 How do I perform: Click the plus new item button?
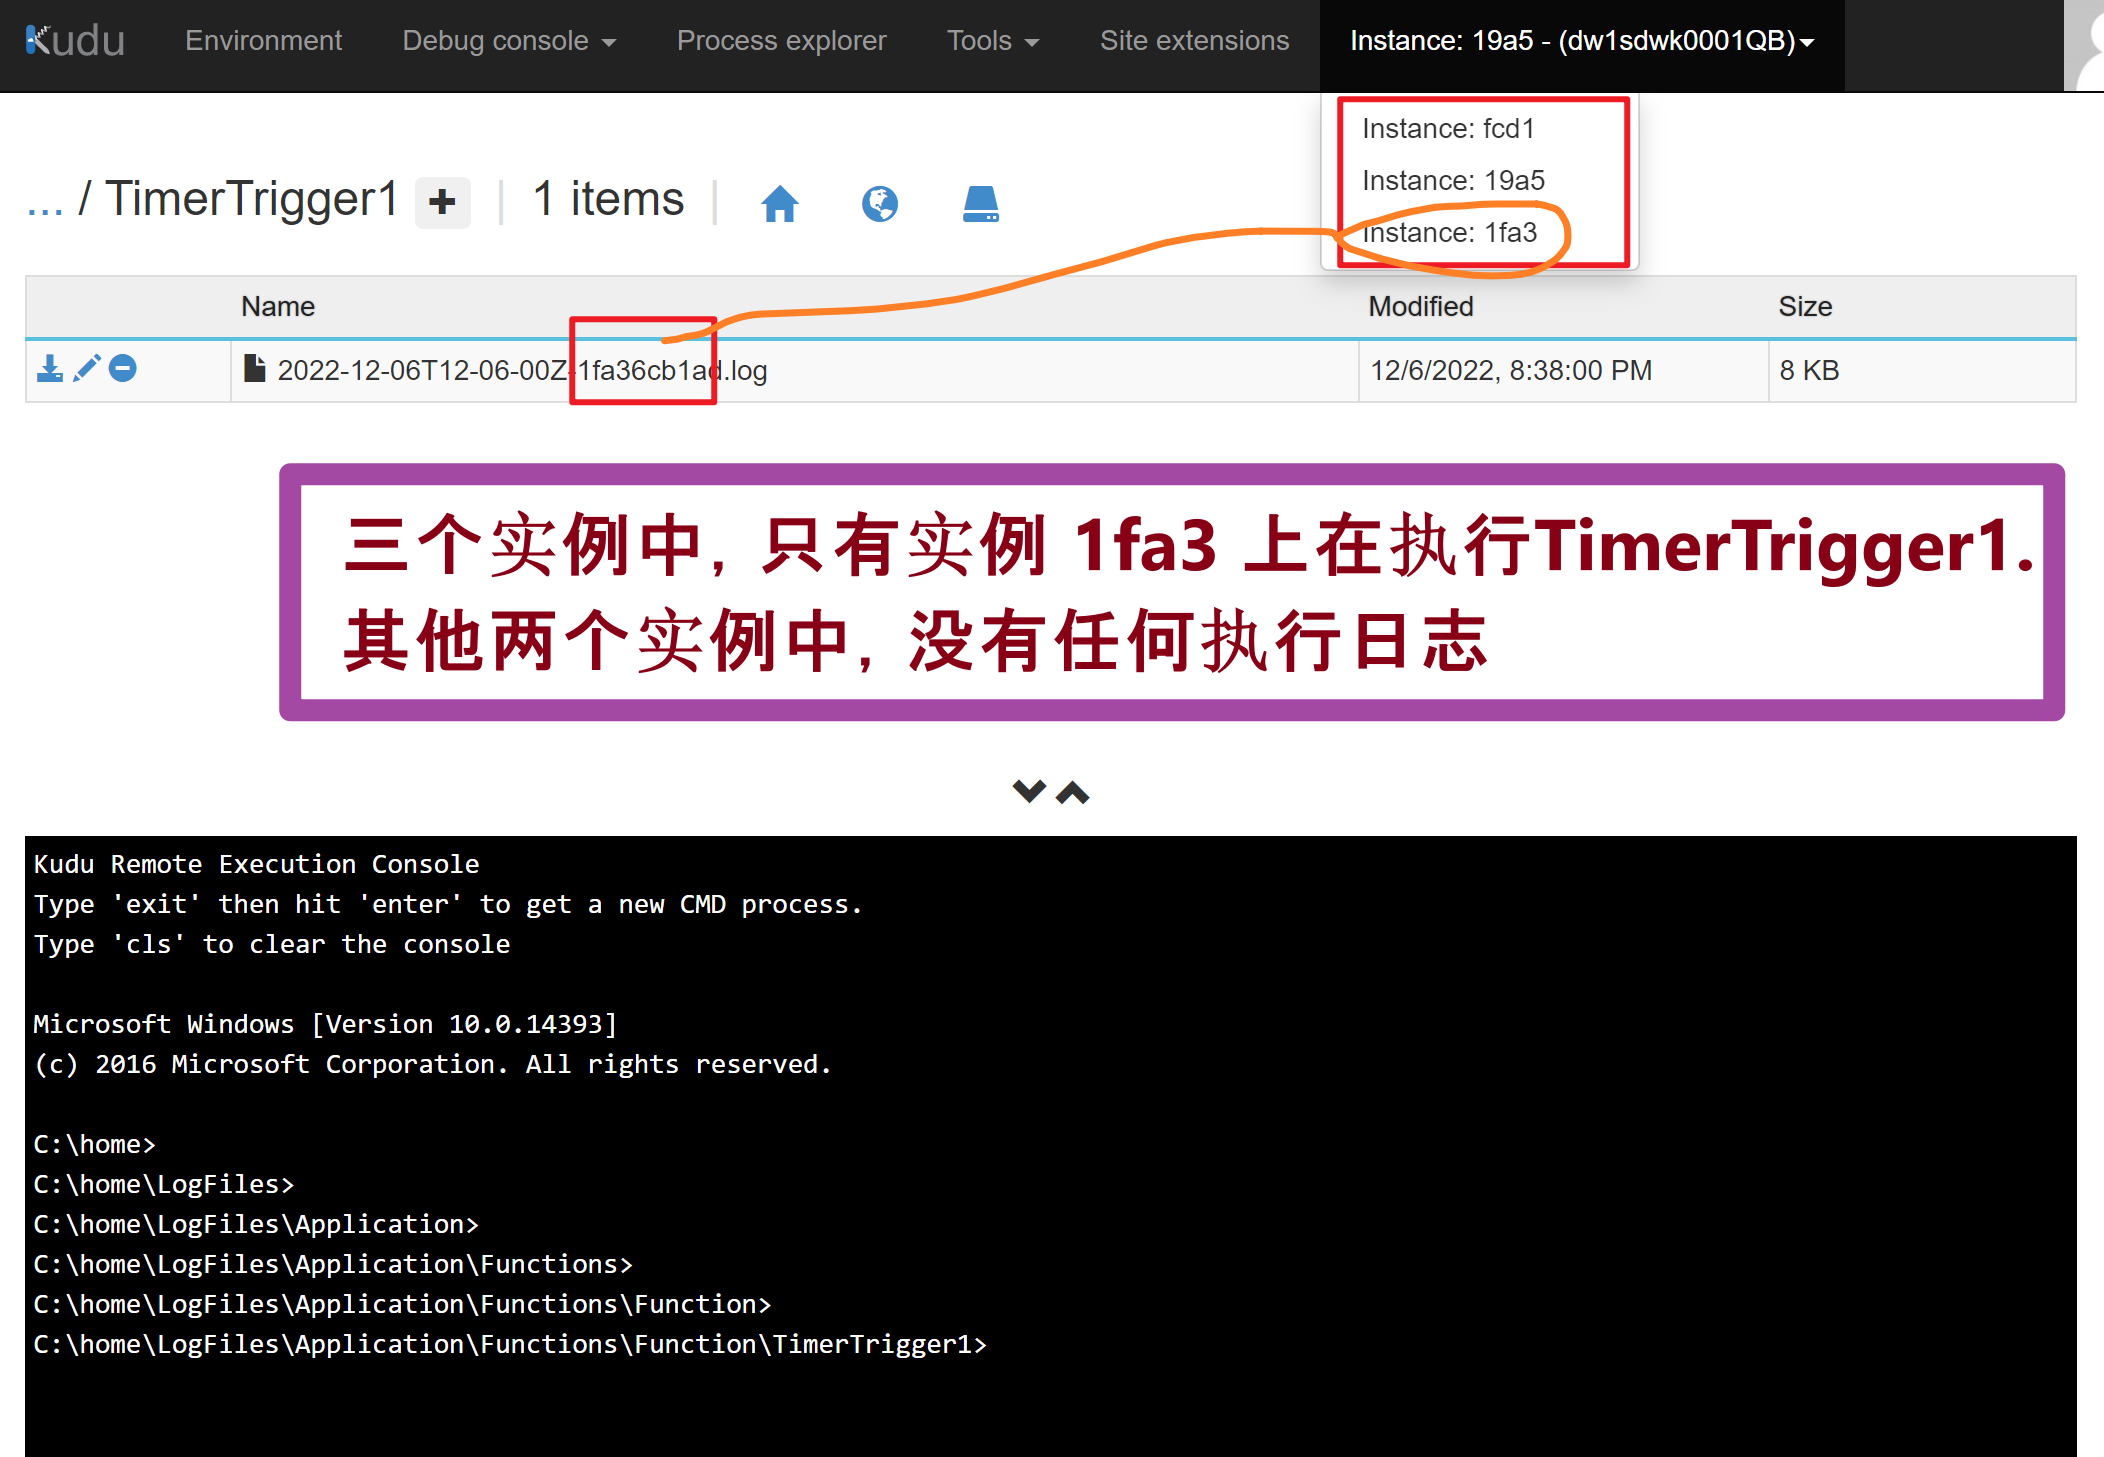pos(442,203)
